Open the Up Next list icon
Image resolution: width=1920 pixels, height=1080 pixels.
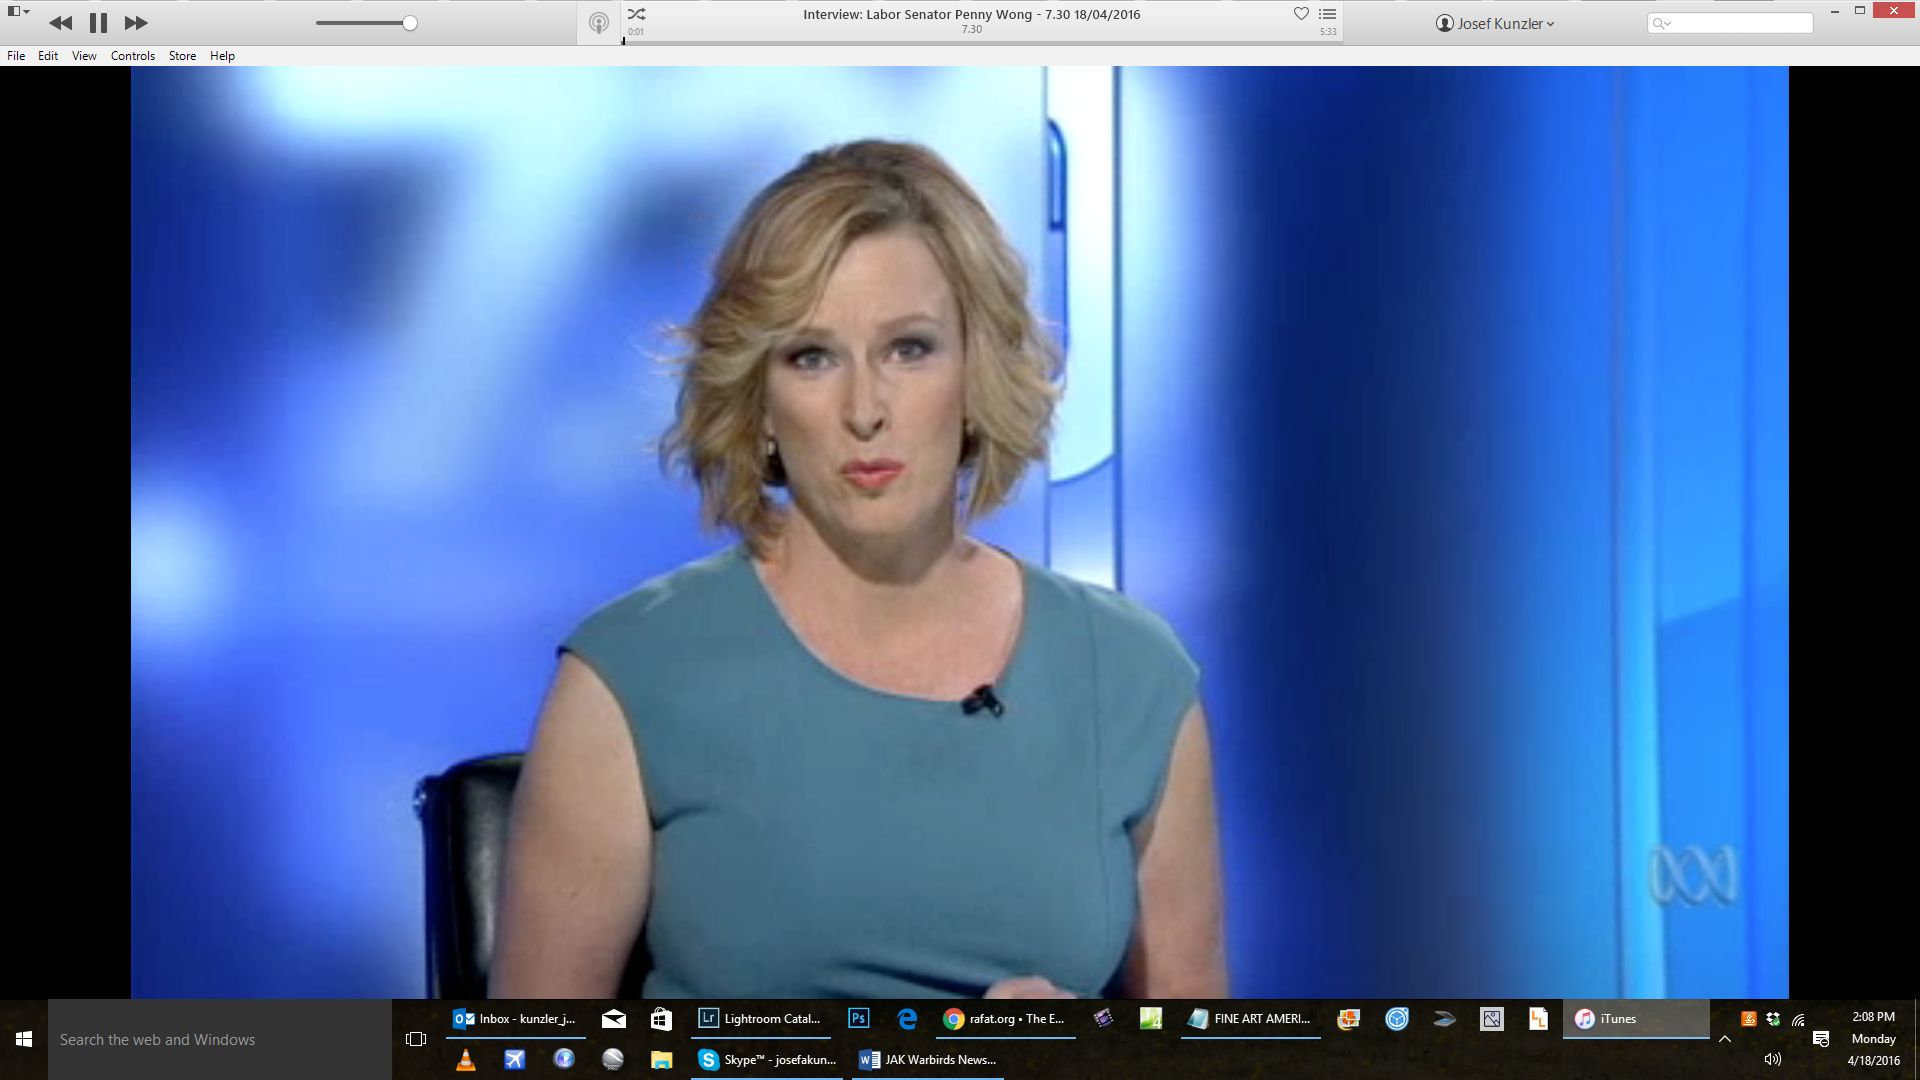[x=1328, y=14]
